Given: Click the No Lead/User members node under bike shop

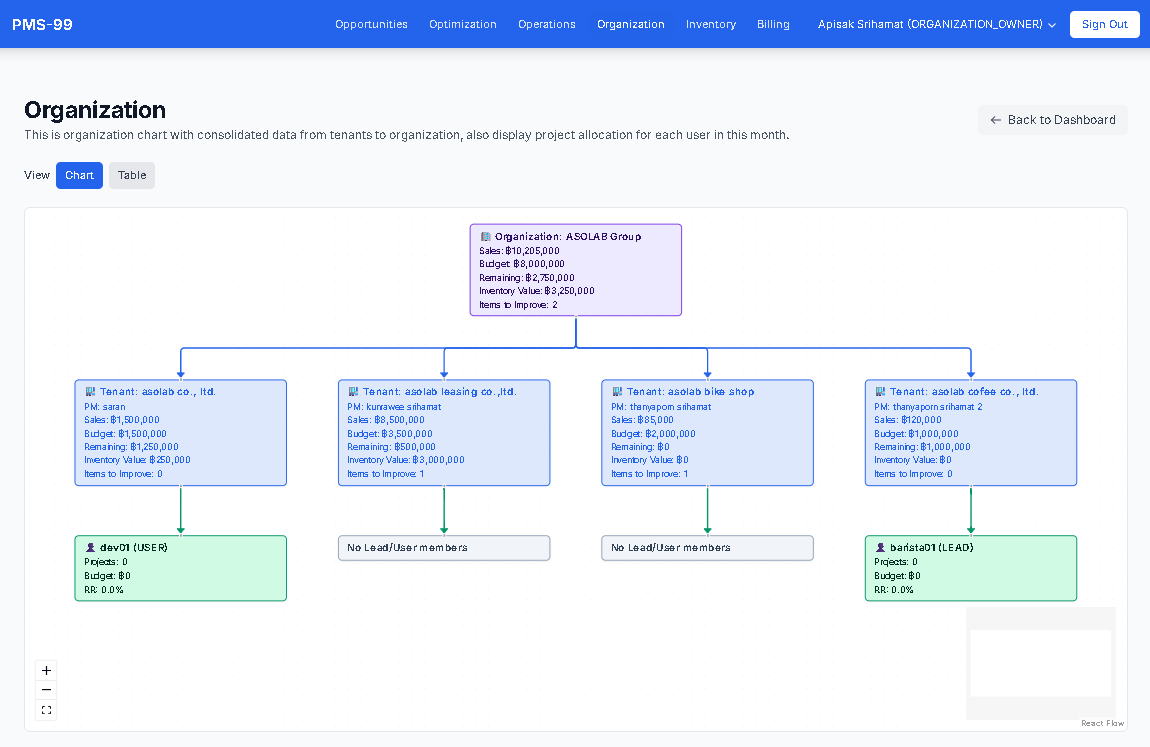Looking at the screenshot, I should (707, 547).
